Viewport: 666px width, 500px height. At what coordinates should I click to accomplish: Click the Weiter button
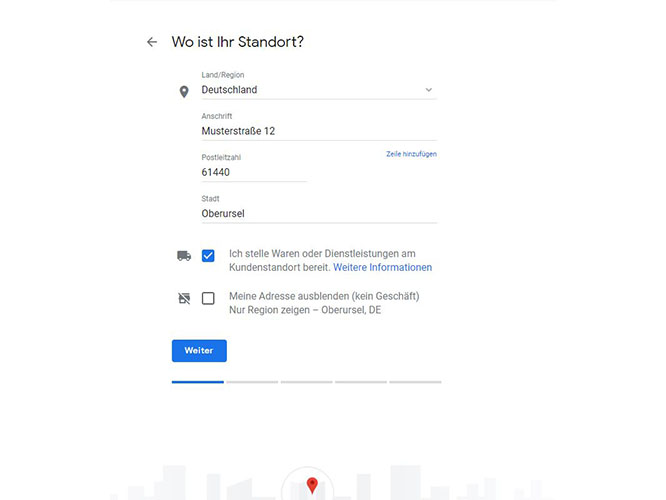[x=199, y=350]
